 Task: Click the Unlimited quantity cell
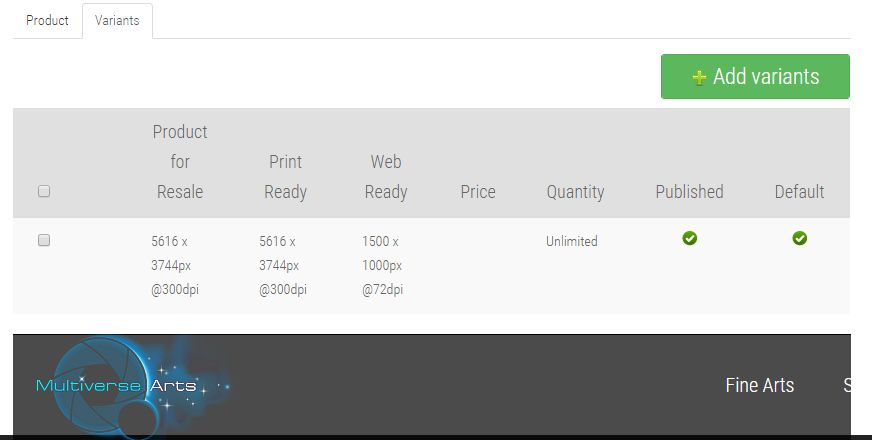(x=572, y=241)
